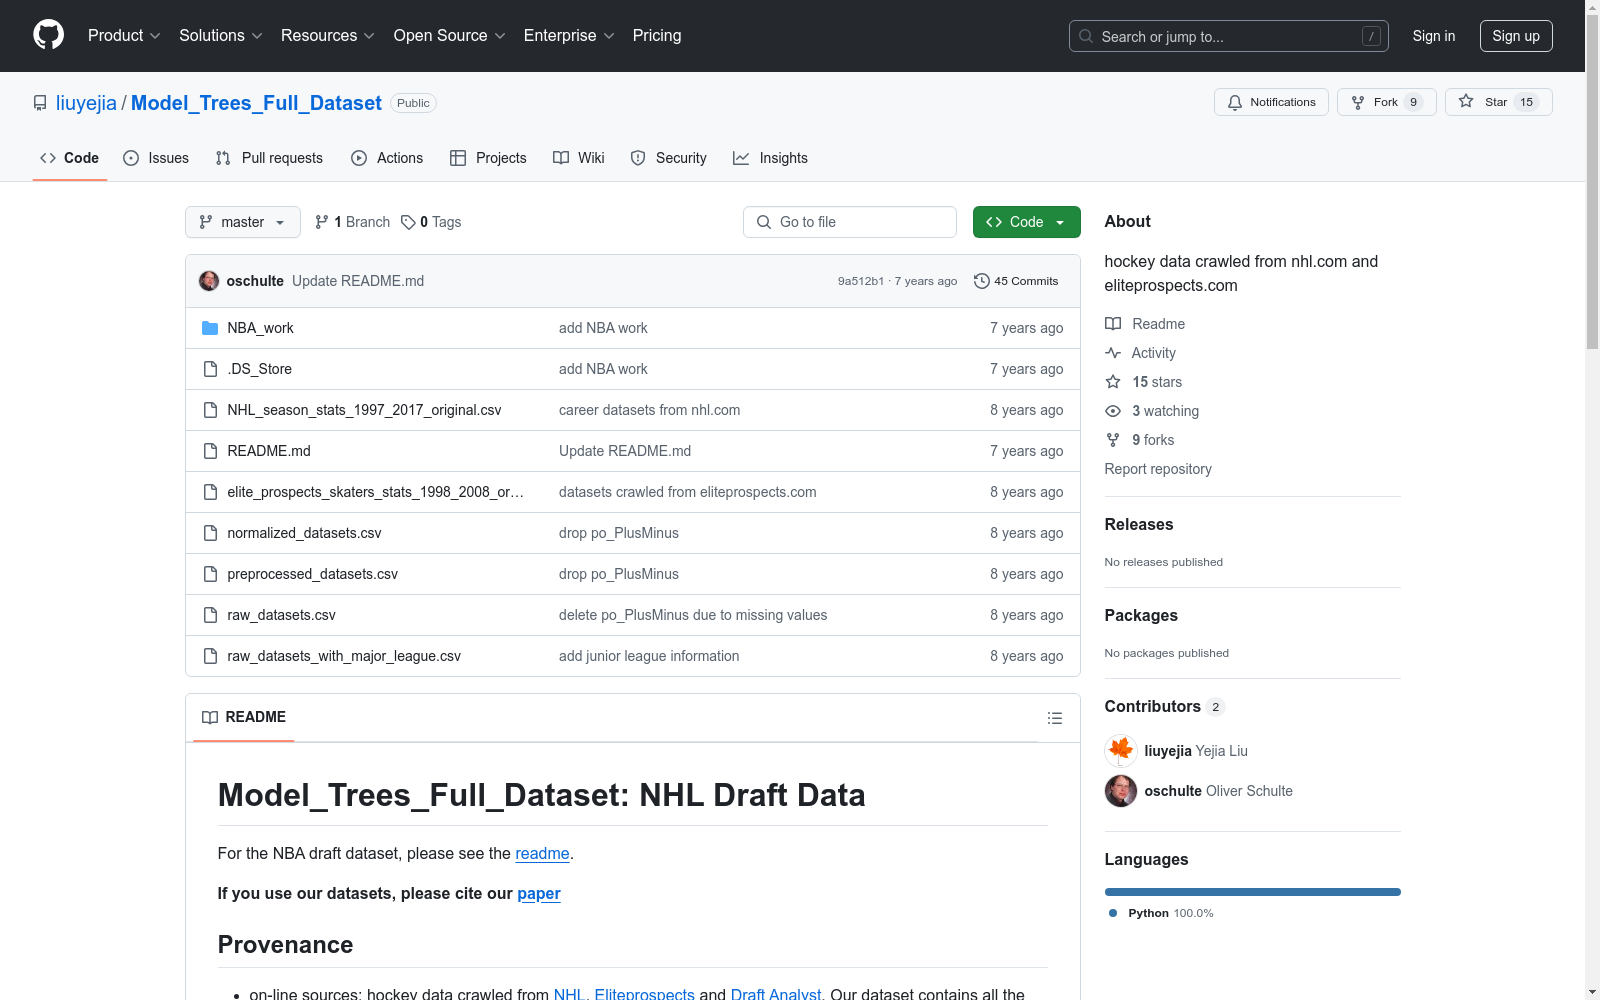
Task: Click the file icon beside raw_datasets_with_major_league.csv
Action: click(210, 656)
